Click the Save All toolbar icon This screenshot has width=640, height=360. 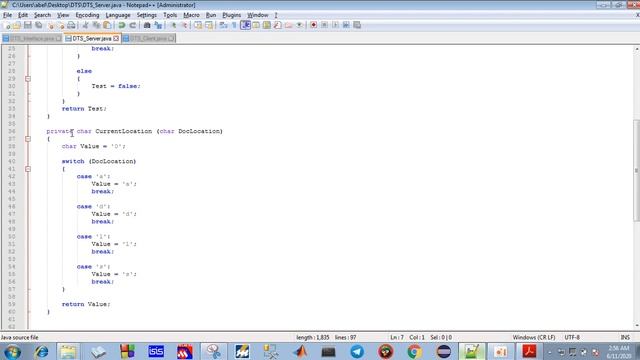coord(39,25)
